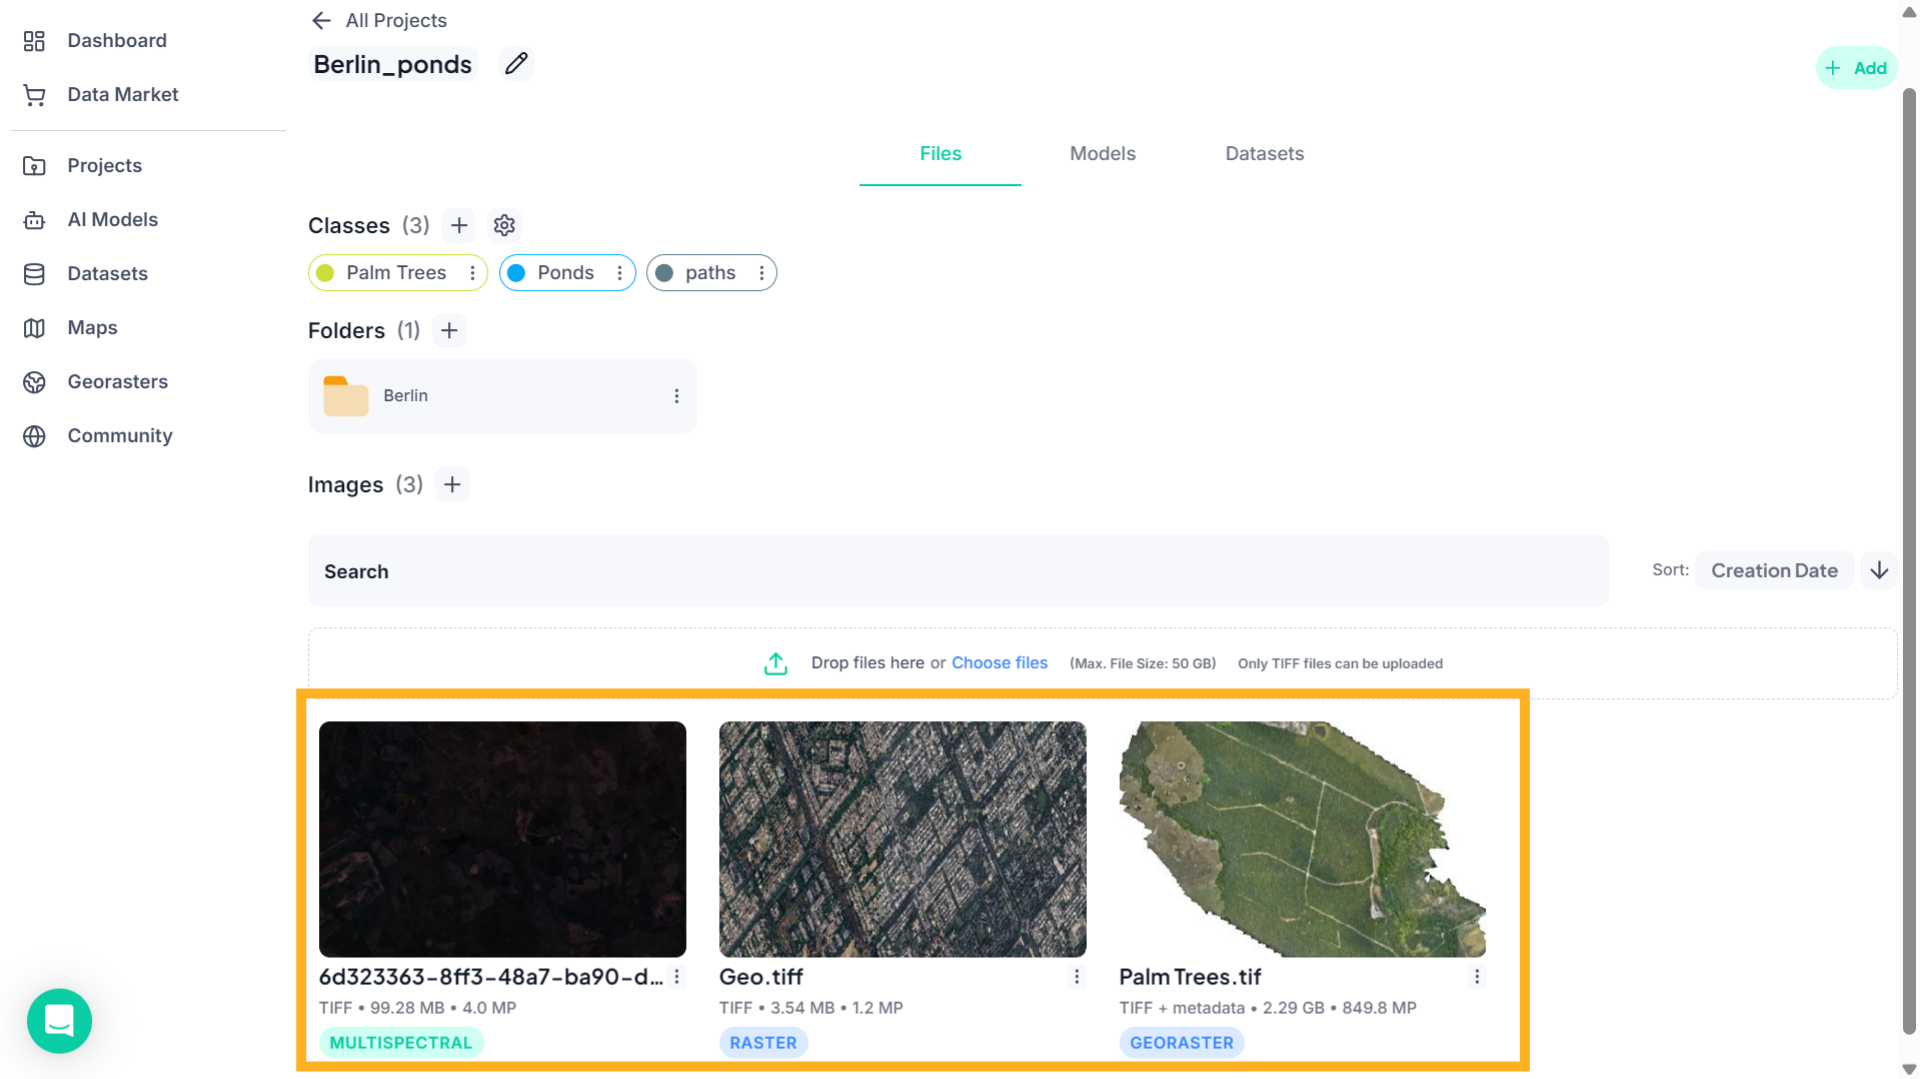Select the Palm Trees class chip
The height and width of the screenshot is (1079, 1920).
[x=397, y=273]
